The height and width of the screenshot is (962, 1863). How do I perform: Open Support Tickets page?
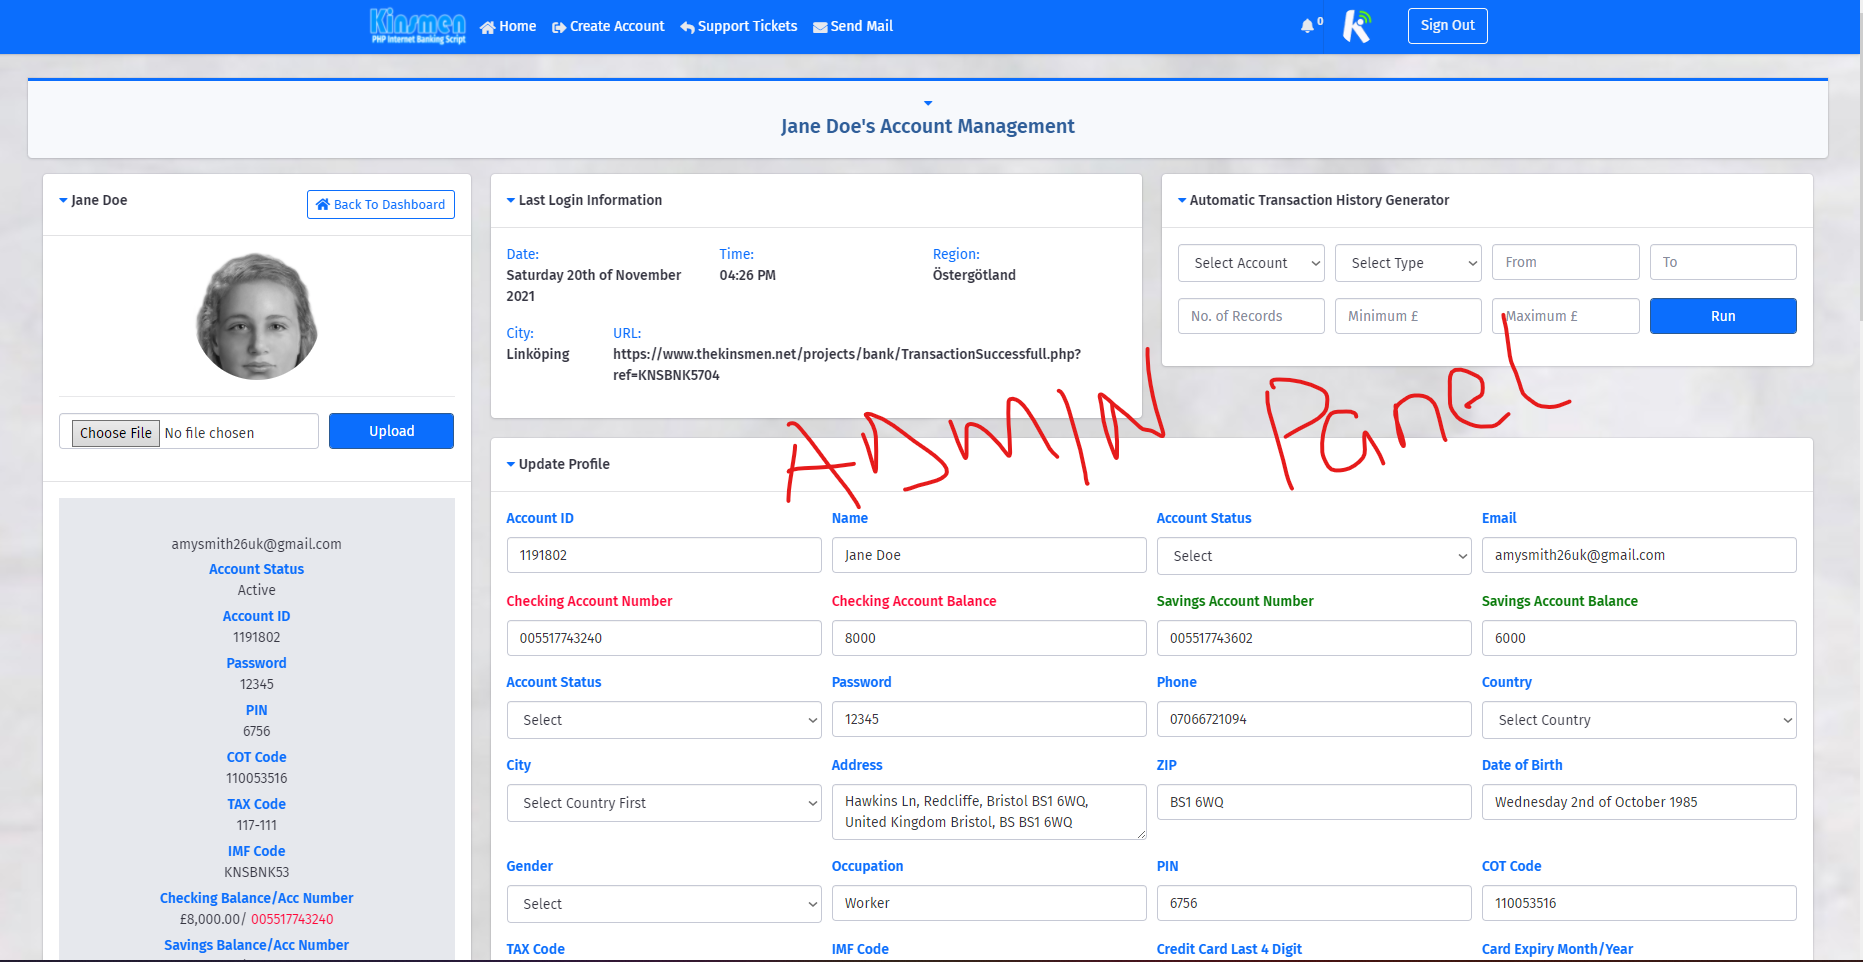(x=739, y=27)
